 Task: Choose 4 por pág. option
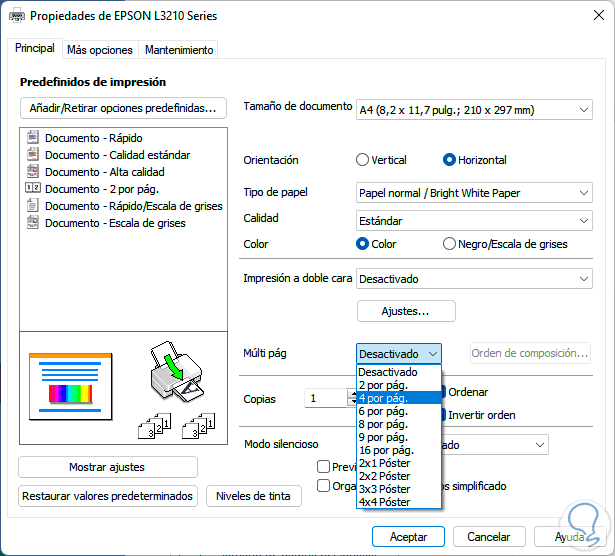pos(399,398)
